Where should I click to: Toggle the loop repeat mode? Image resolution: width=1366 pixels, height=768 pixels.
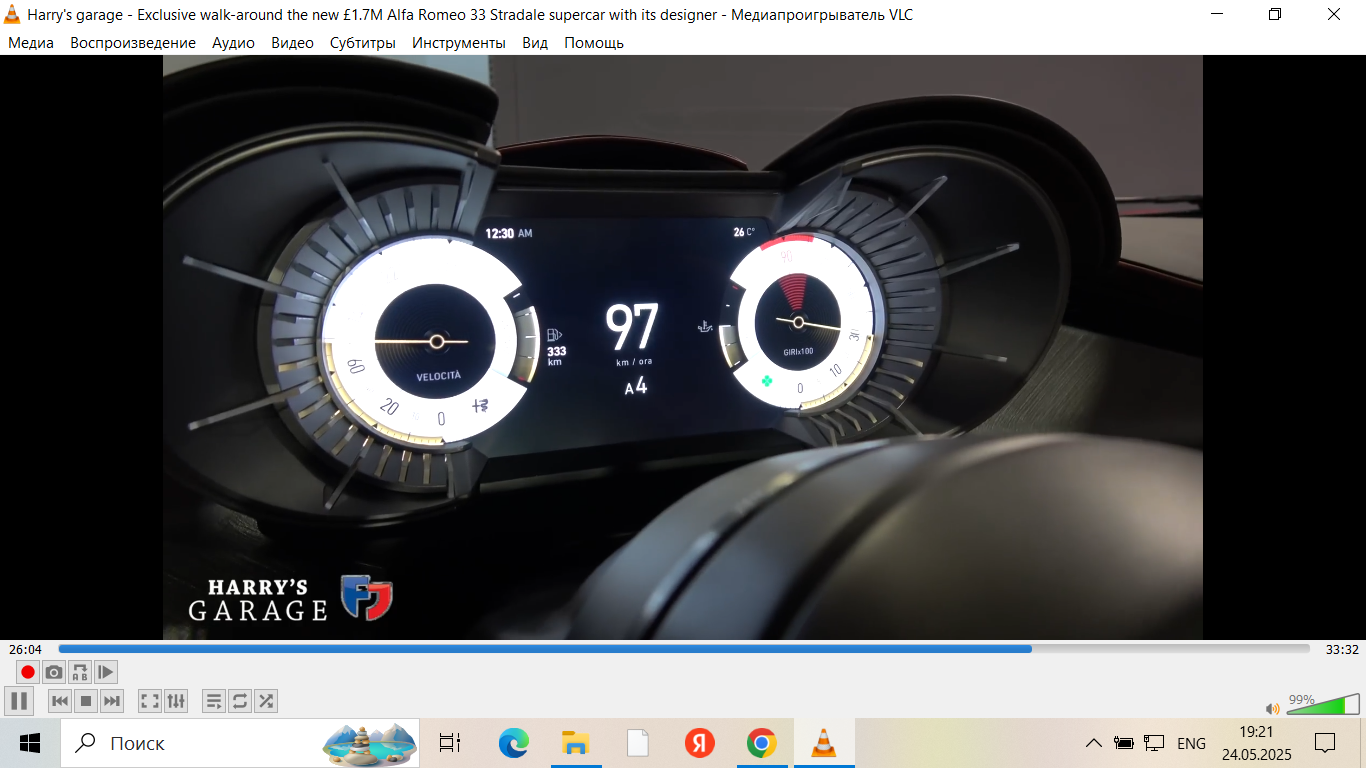[x=240, y=701]
